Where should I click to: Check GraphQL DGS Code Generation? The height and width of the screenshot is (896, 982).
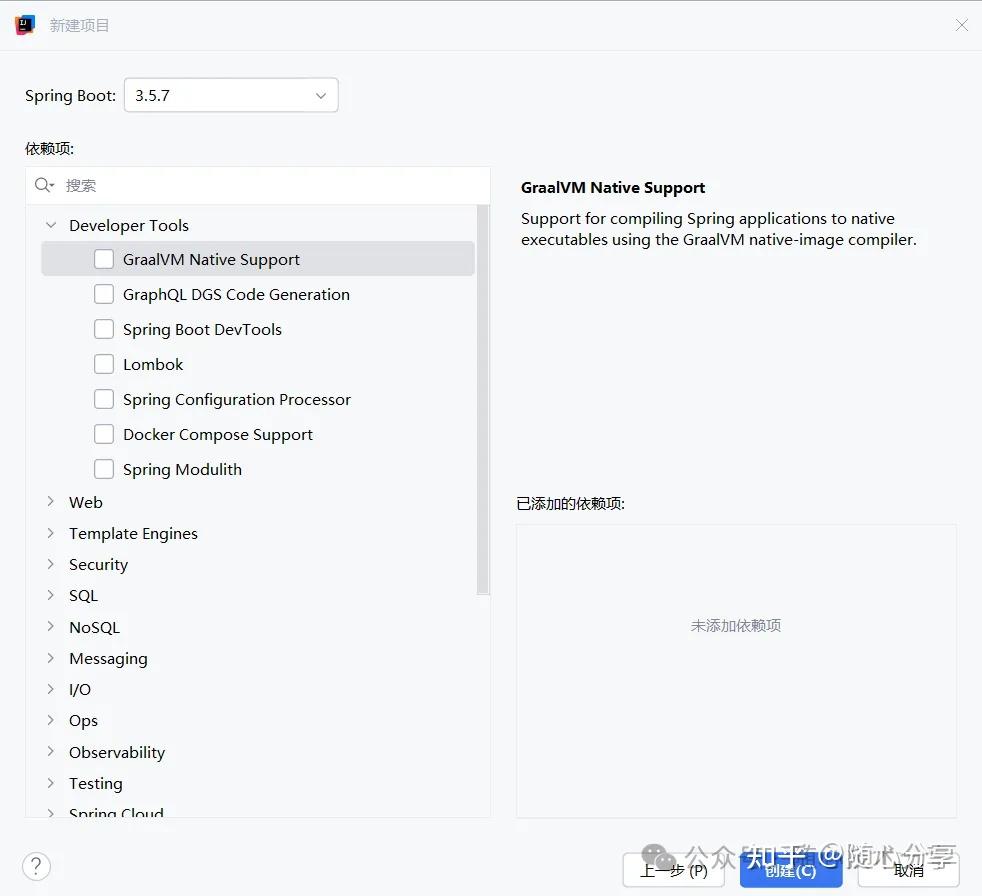point(104,294)
